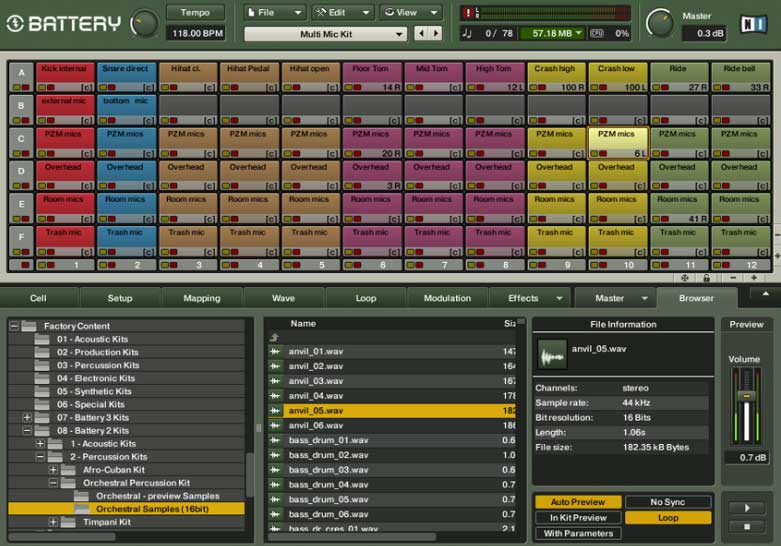Toggle yellow button on Snare direct cell
Viewport: 781px width, 546px height.
click(x=103, y=88)
